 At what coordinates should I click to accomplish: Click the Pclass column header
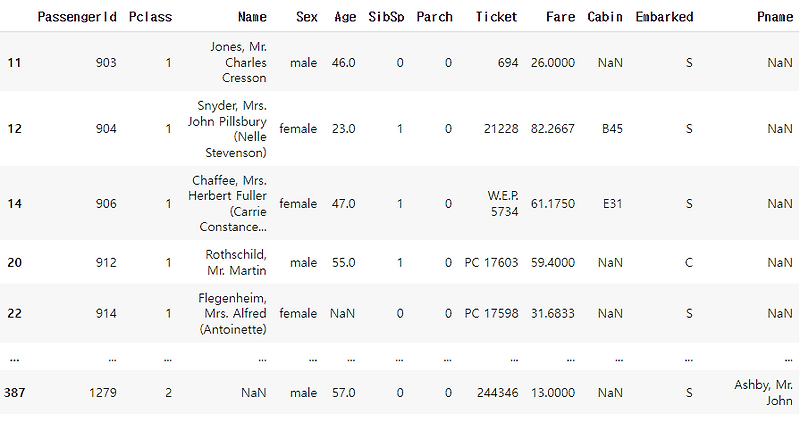(151, 17)
